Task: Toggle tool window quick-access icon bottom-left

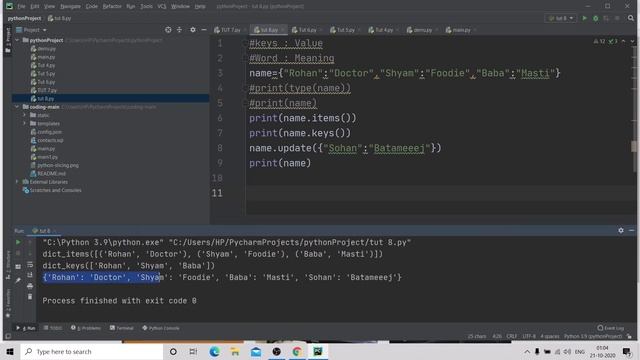Action: [x=7, y=337]
